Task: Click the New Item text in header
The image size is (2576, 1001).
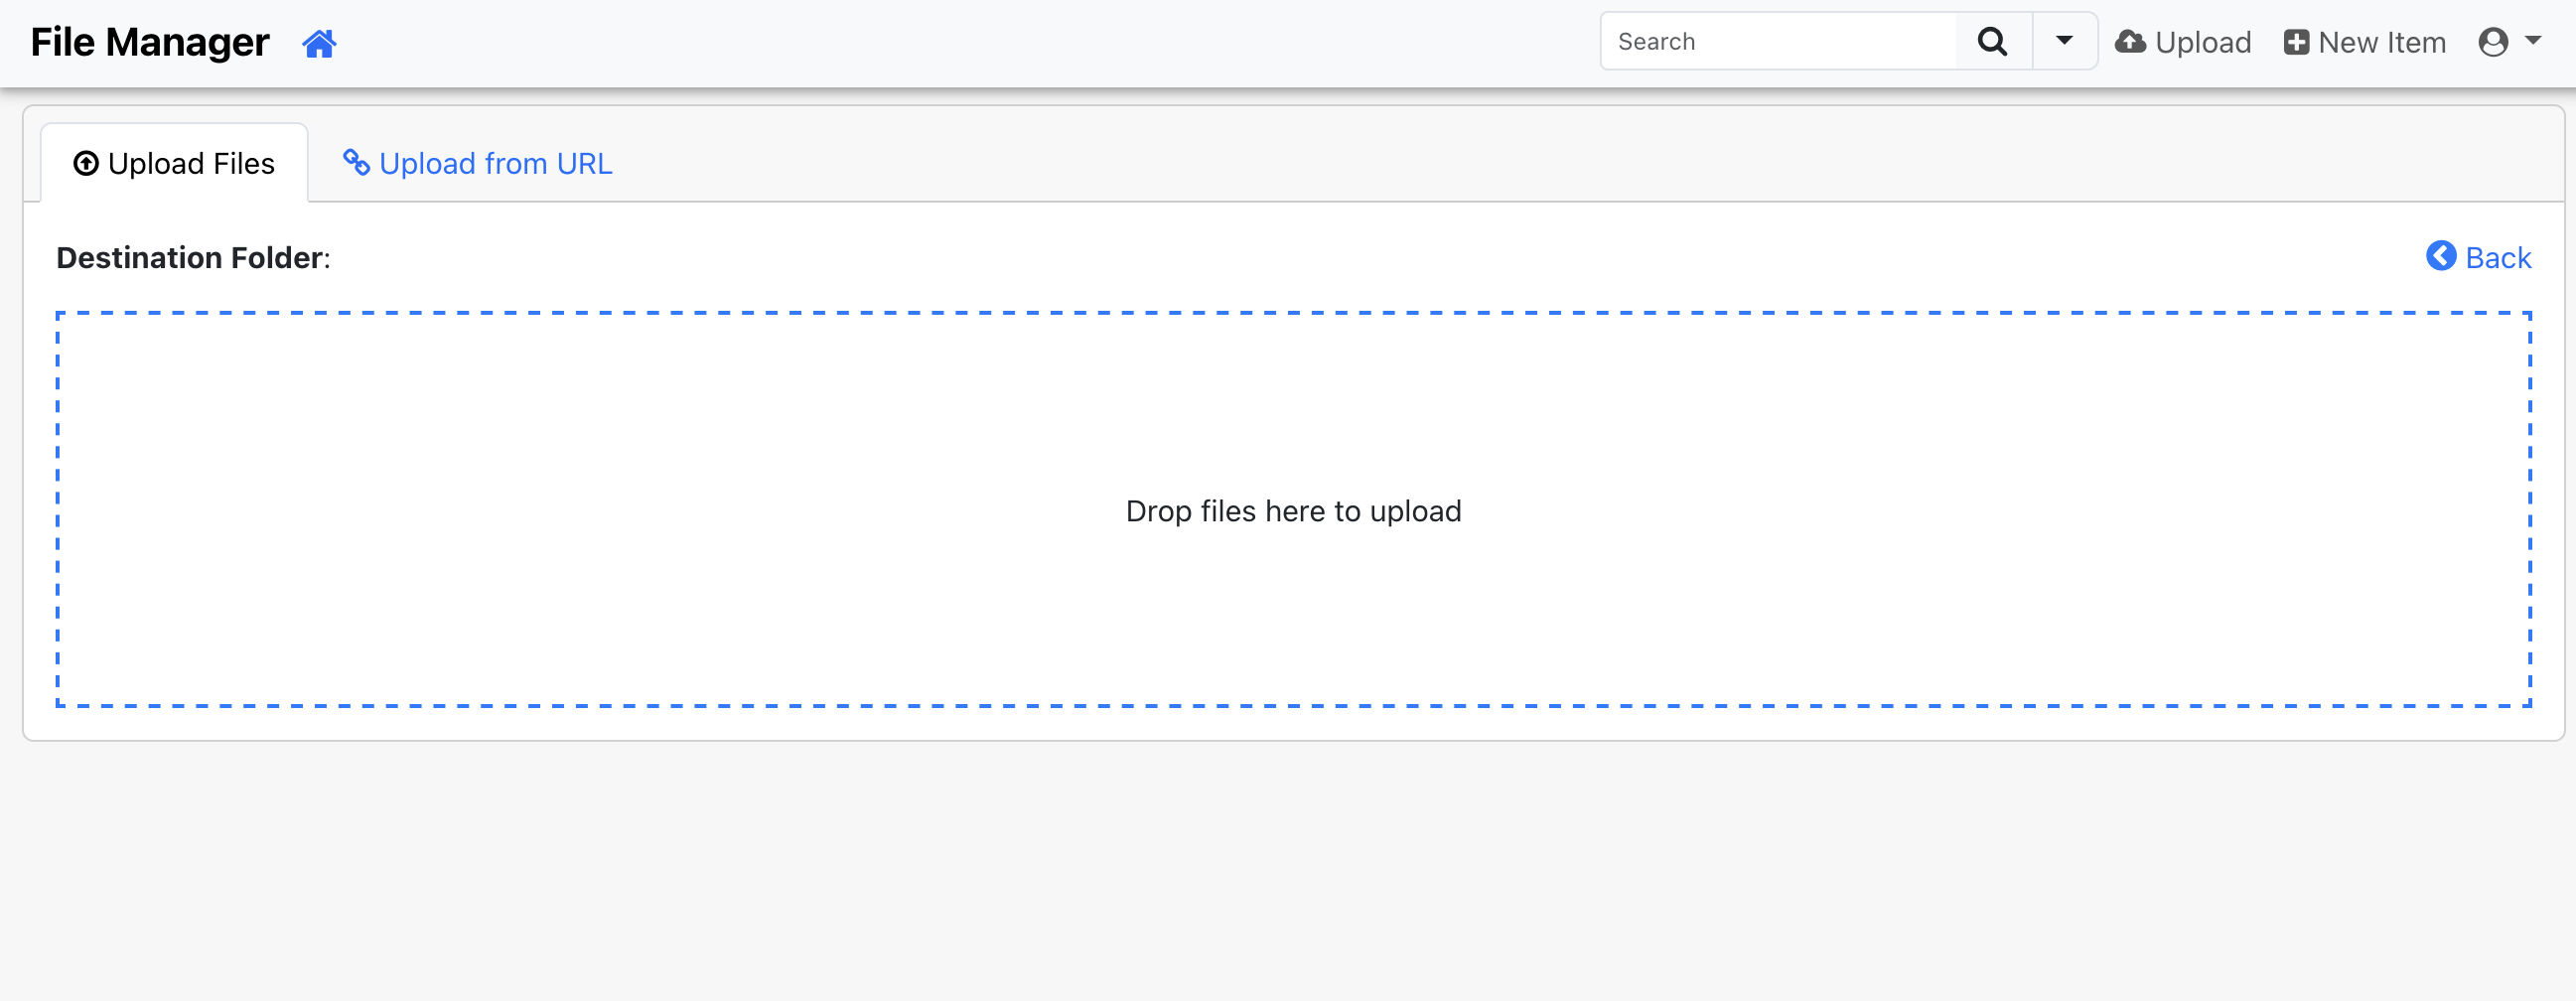Action: 2381,43
